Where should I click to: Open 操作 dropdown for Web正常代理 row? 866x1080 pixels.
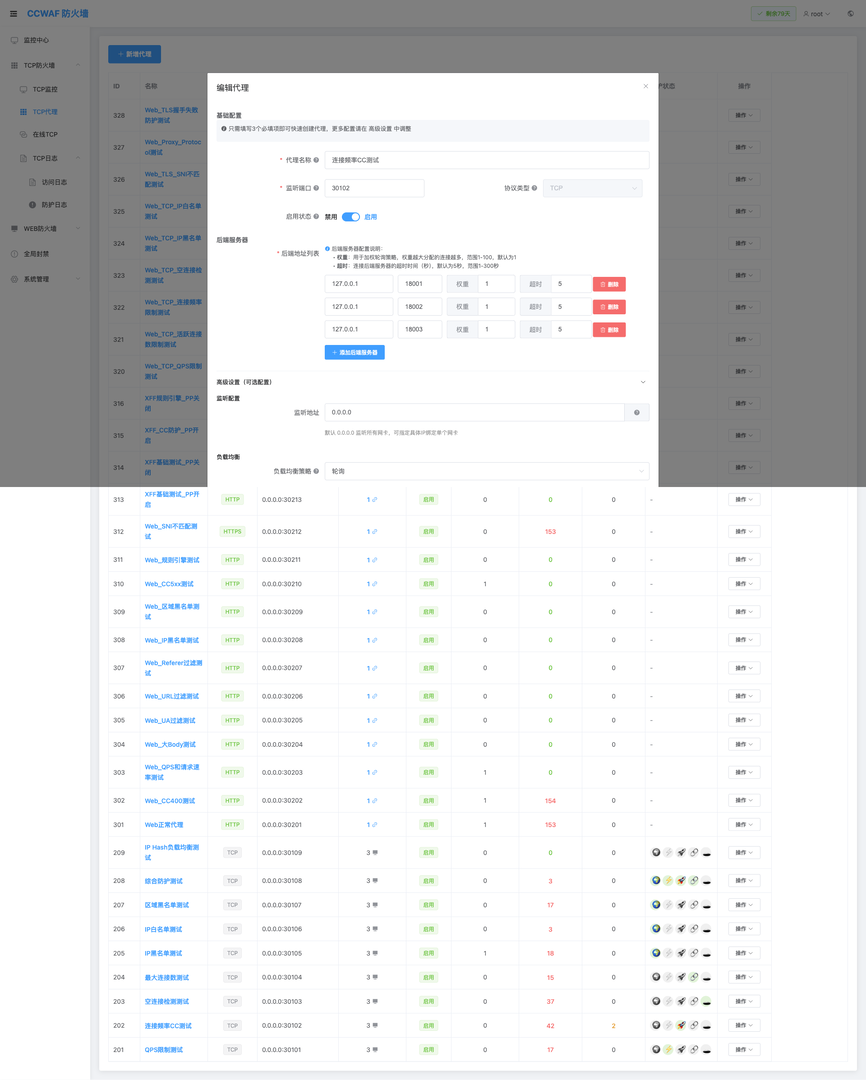(x=744, y=824)
